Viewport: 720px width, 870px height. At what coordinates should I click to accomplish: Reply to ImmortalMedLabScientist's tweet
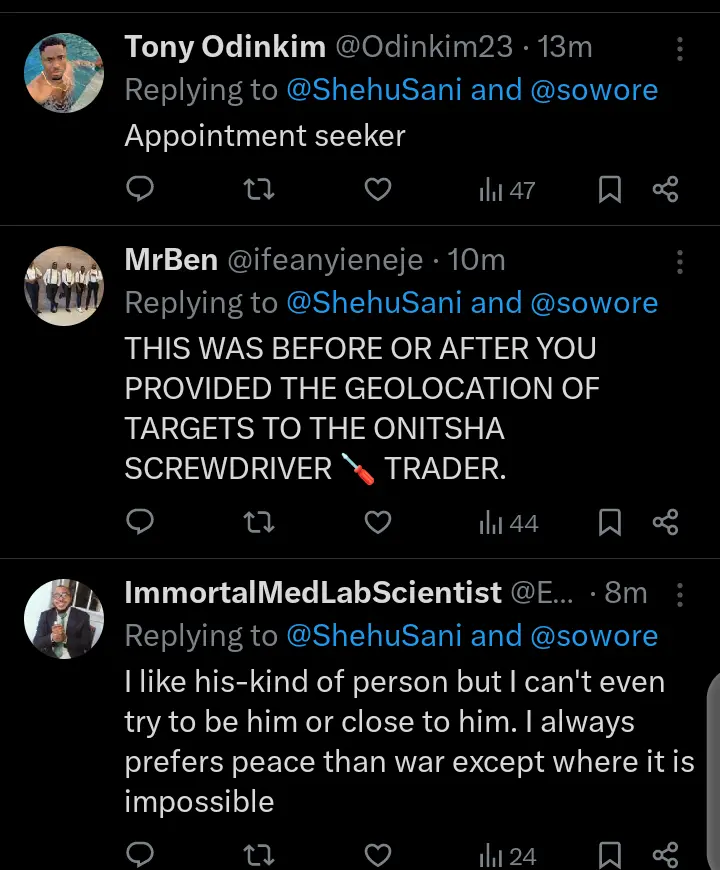click(141, 855)
